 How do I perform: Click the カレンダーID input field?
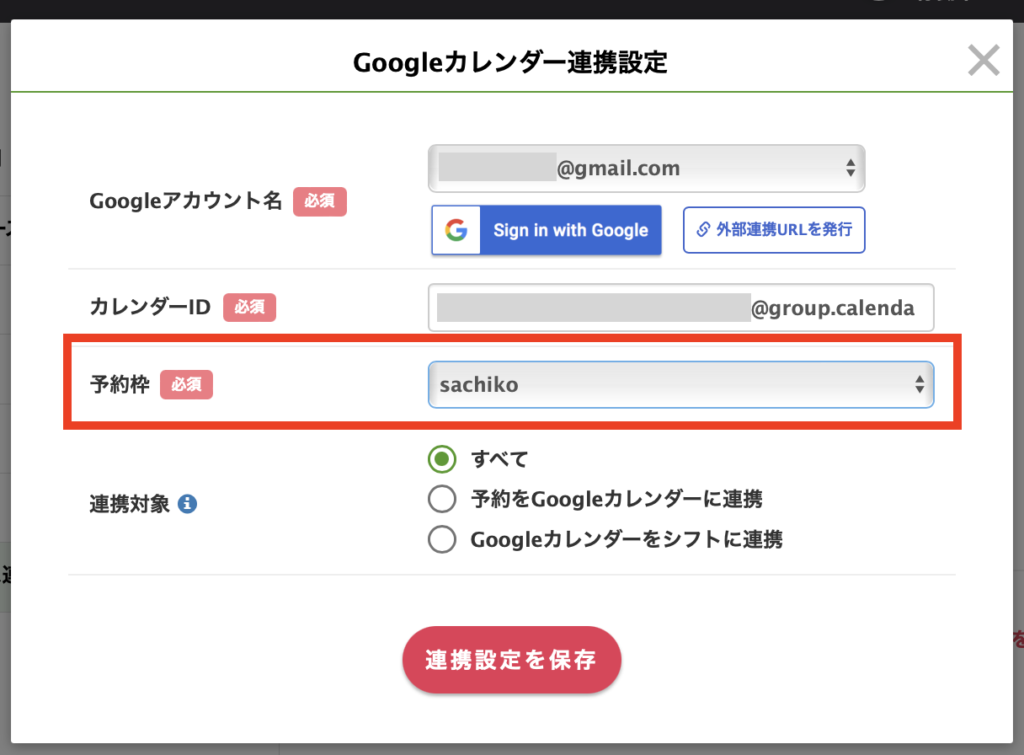tap(681, 308)
